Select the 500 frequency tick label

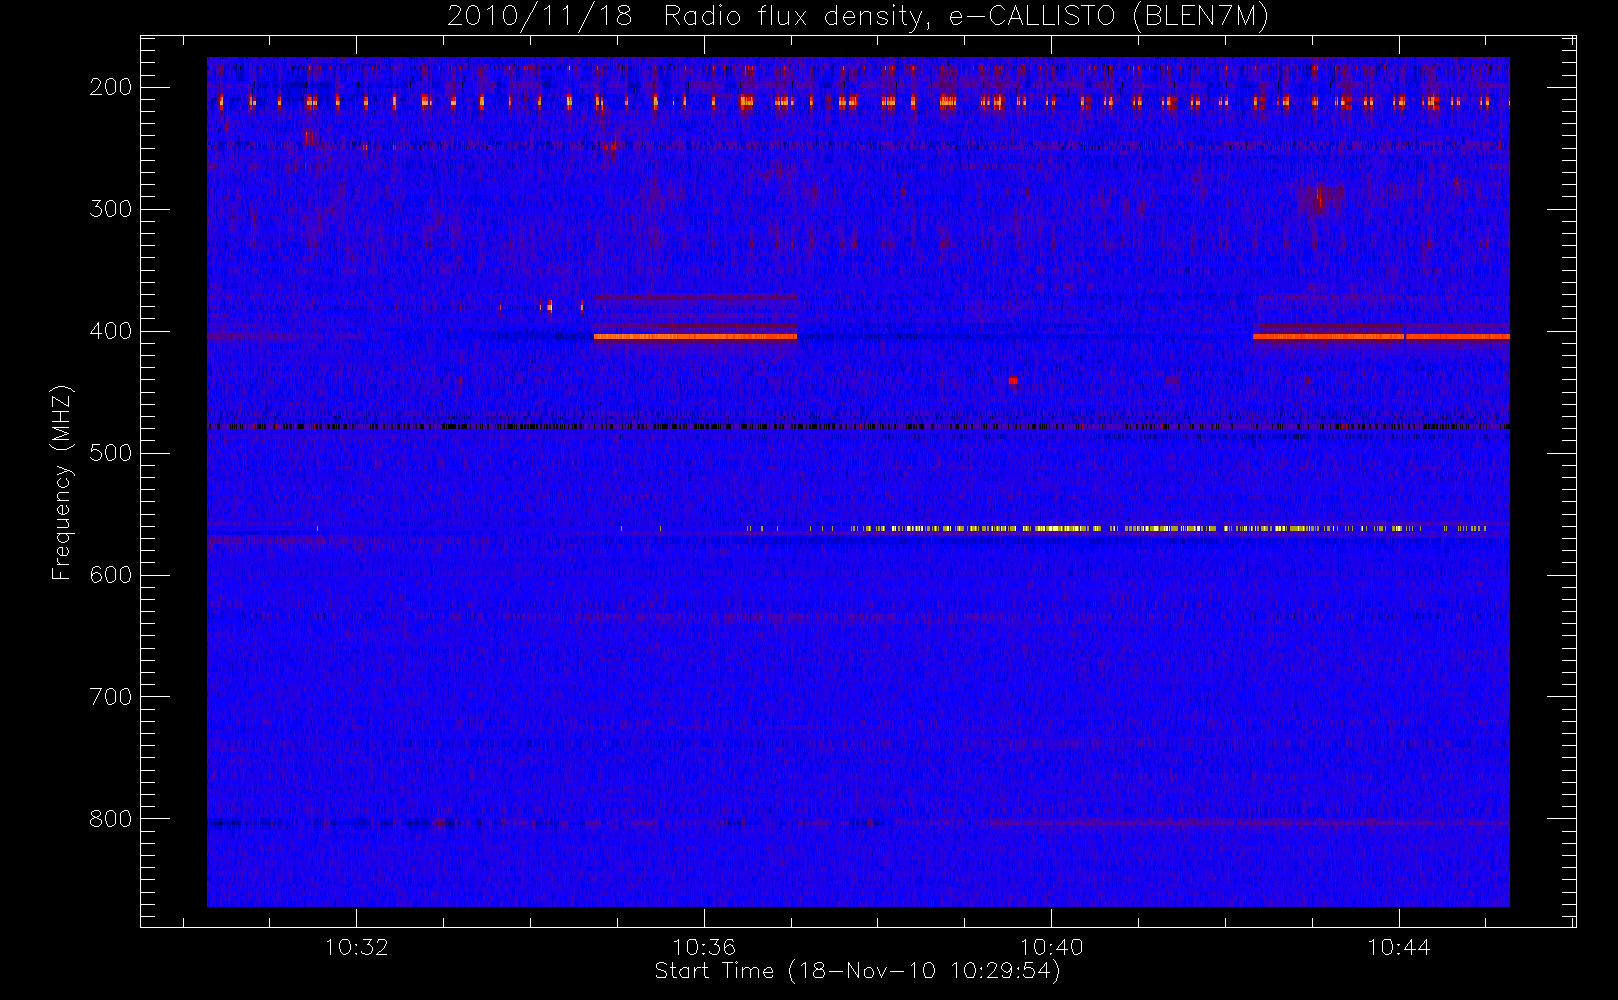[x=111, y=453]
